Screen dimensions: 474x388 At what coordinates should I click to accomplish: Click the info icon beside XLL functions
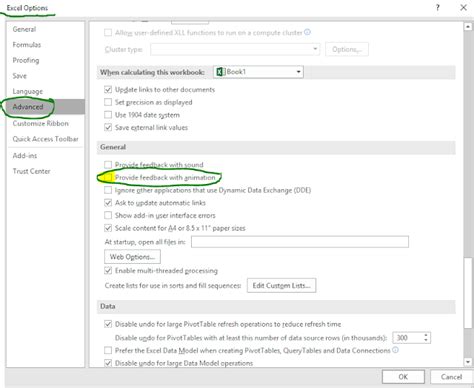[x=307, y=32]
